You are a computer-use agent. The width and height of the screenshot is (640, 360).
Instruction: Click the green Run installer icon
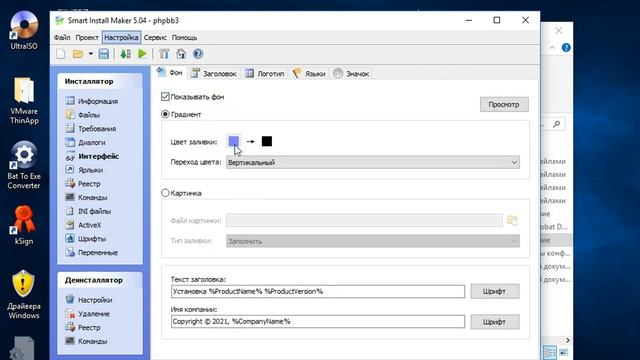click(x=142, y=54)
